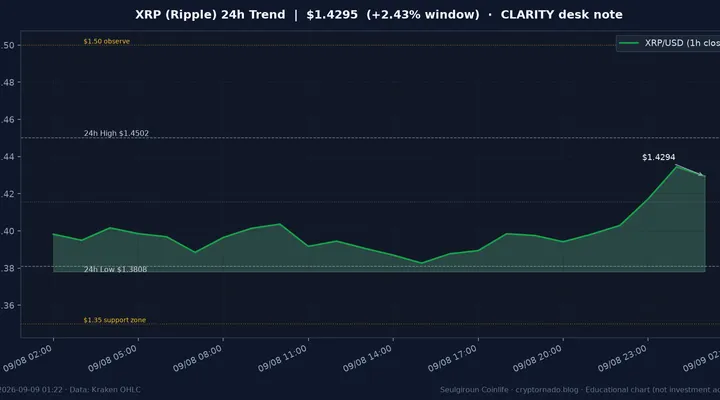Click the '.46' y-axis tick label
This screenshot has width=720, height=400.
[x=8, y=120]
